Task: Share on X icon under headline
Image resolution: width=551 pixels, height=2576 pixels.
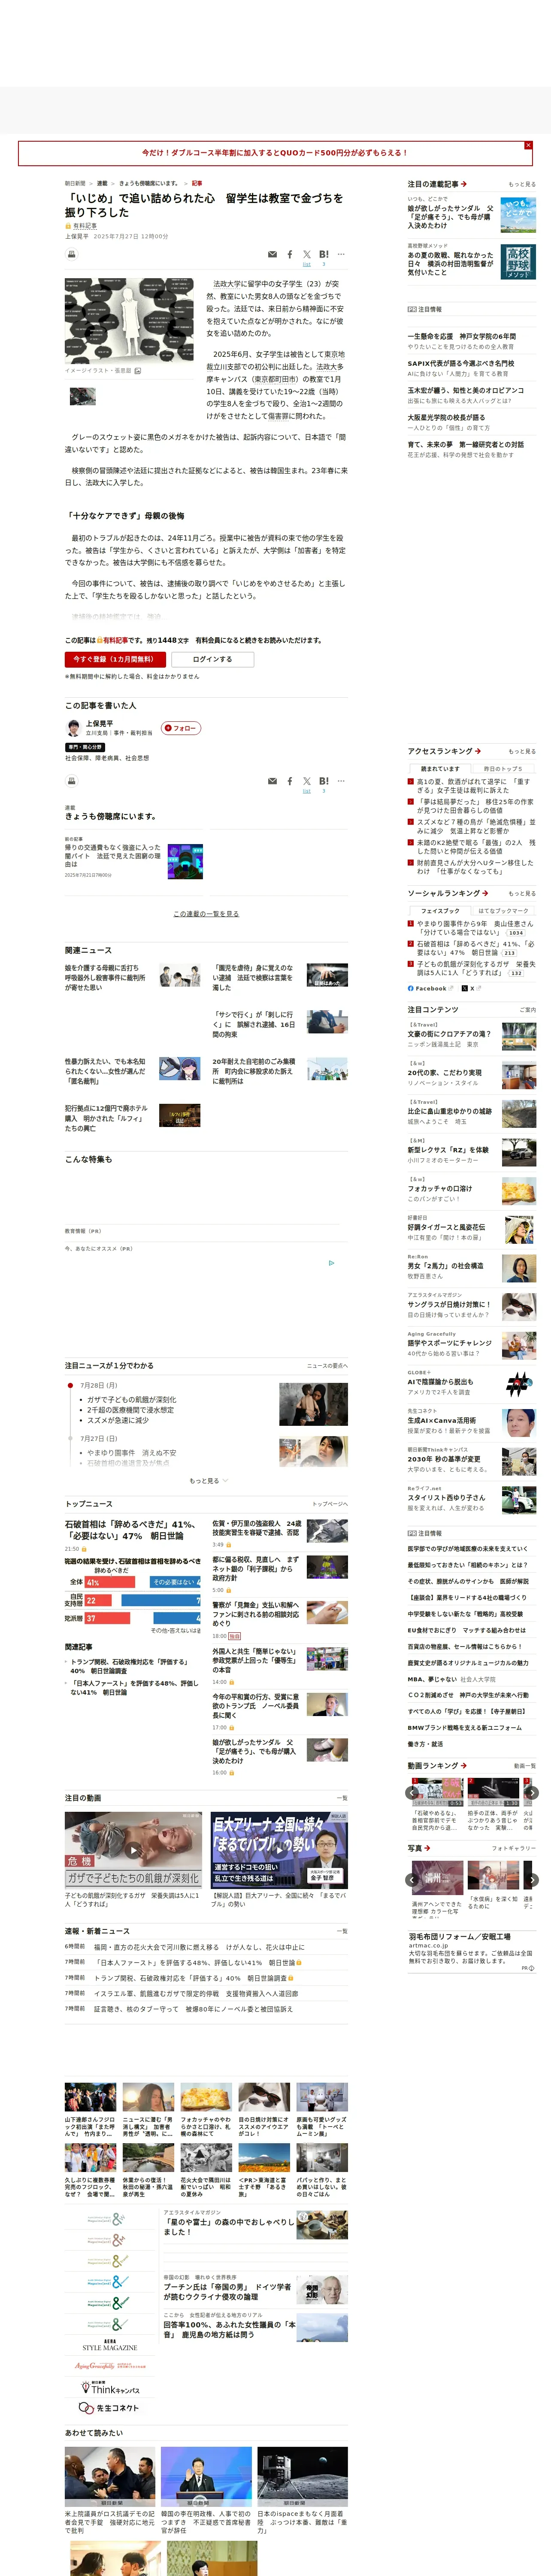Action: [307, 254]
